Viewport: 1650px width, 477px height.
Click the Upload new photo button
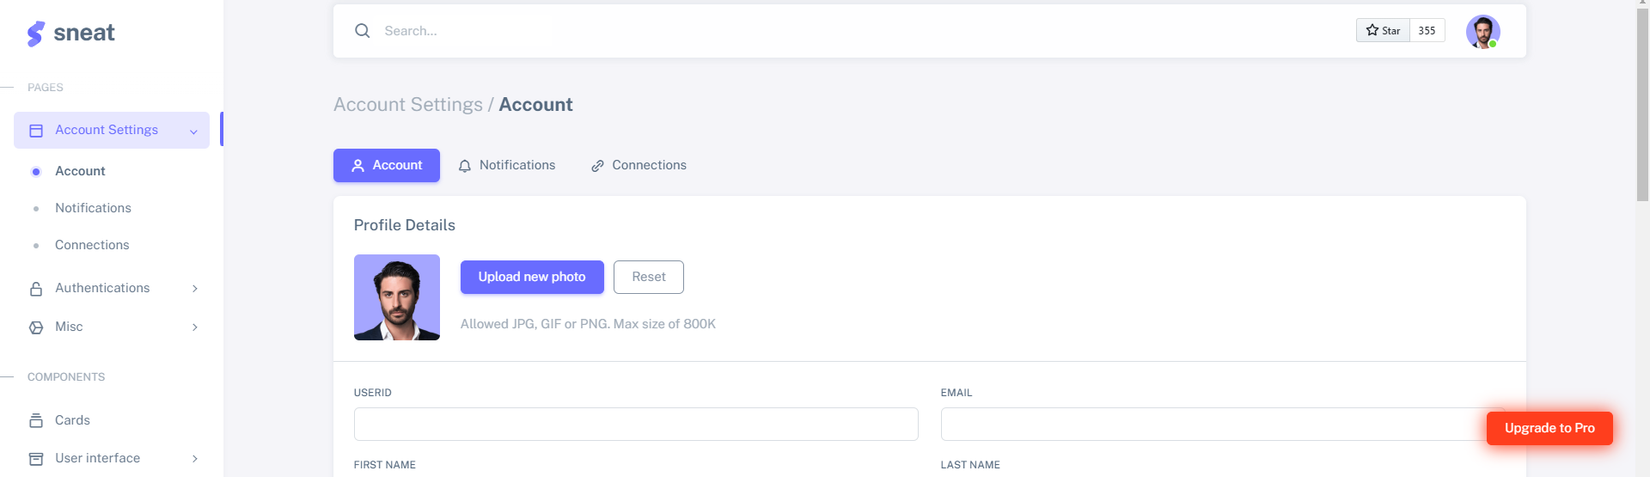coord(532,277)
